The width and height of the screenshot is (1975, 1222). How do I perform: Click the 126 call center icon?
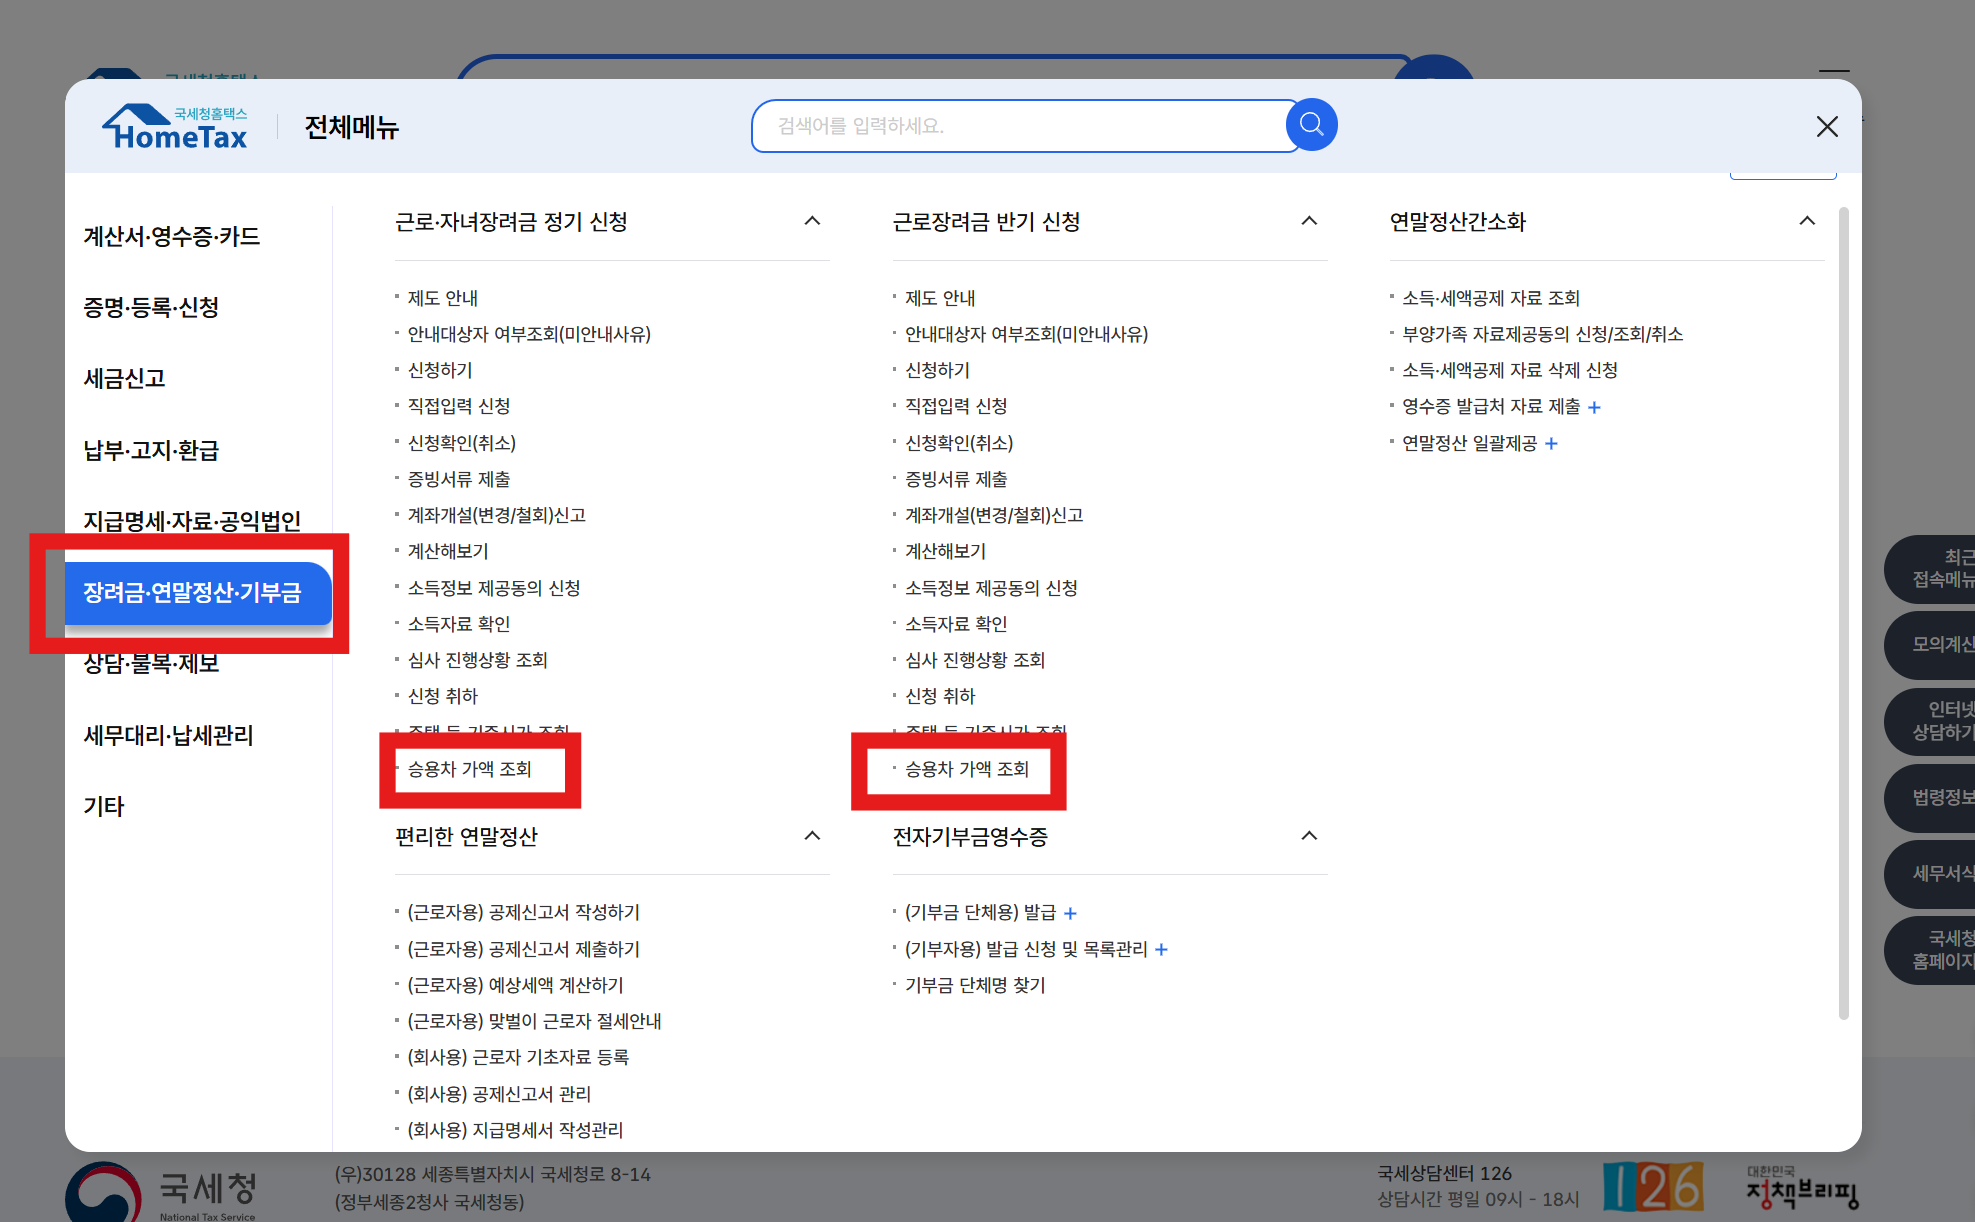[1652, 1187]
